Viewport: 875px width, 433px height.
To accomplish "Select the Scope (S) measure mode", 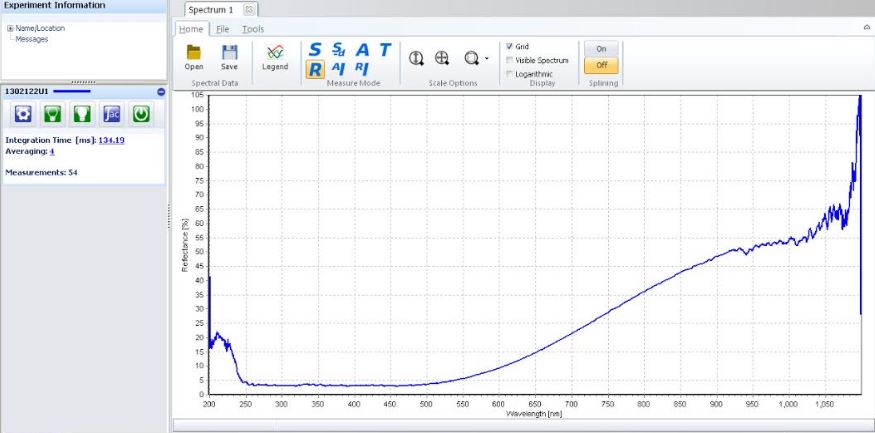I will click(x=315, y=49).
